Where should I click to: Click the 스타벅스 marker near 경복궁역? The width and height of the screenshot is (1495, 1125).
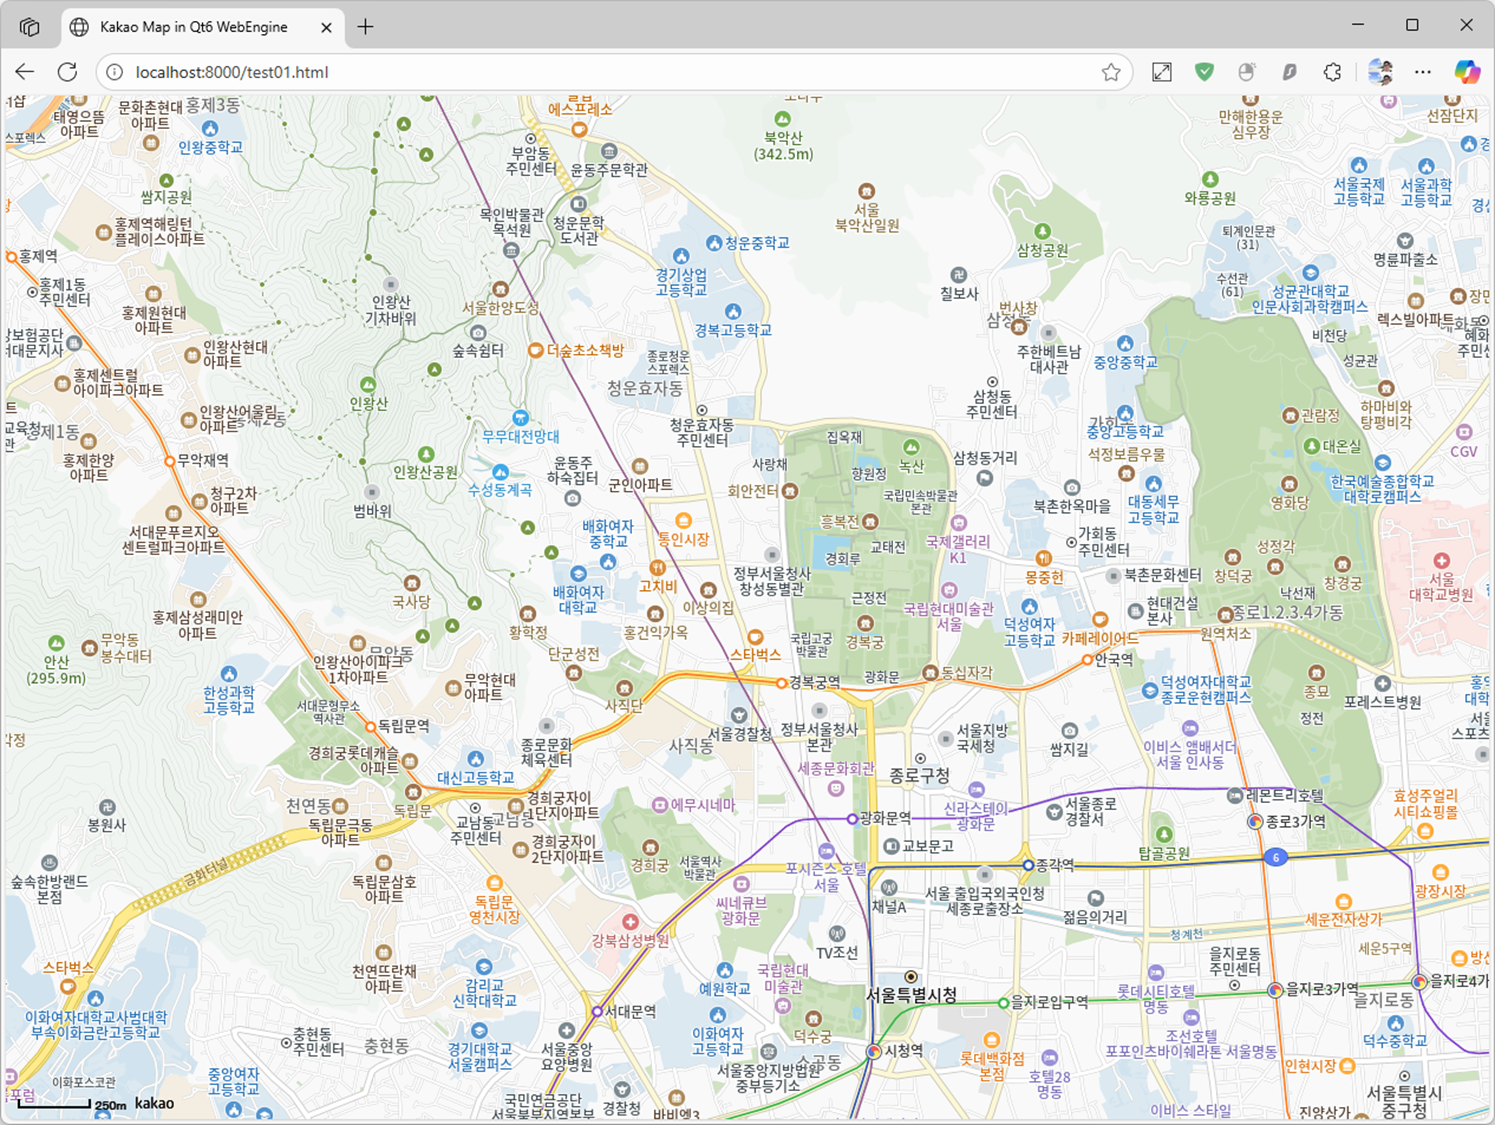click(756, 637)
